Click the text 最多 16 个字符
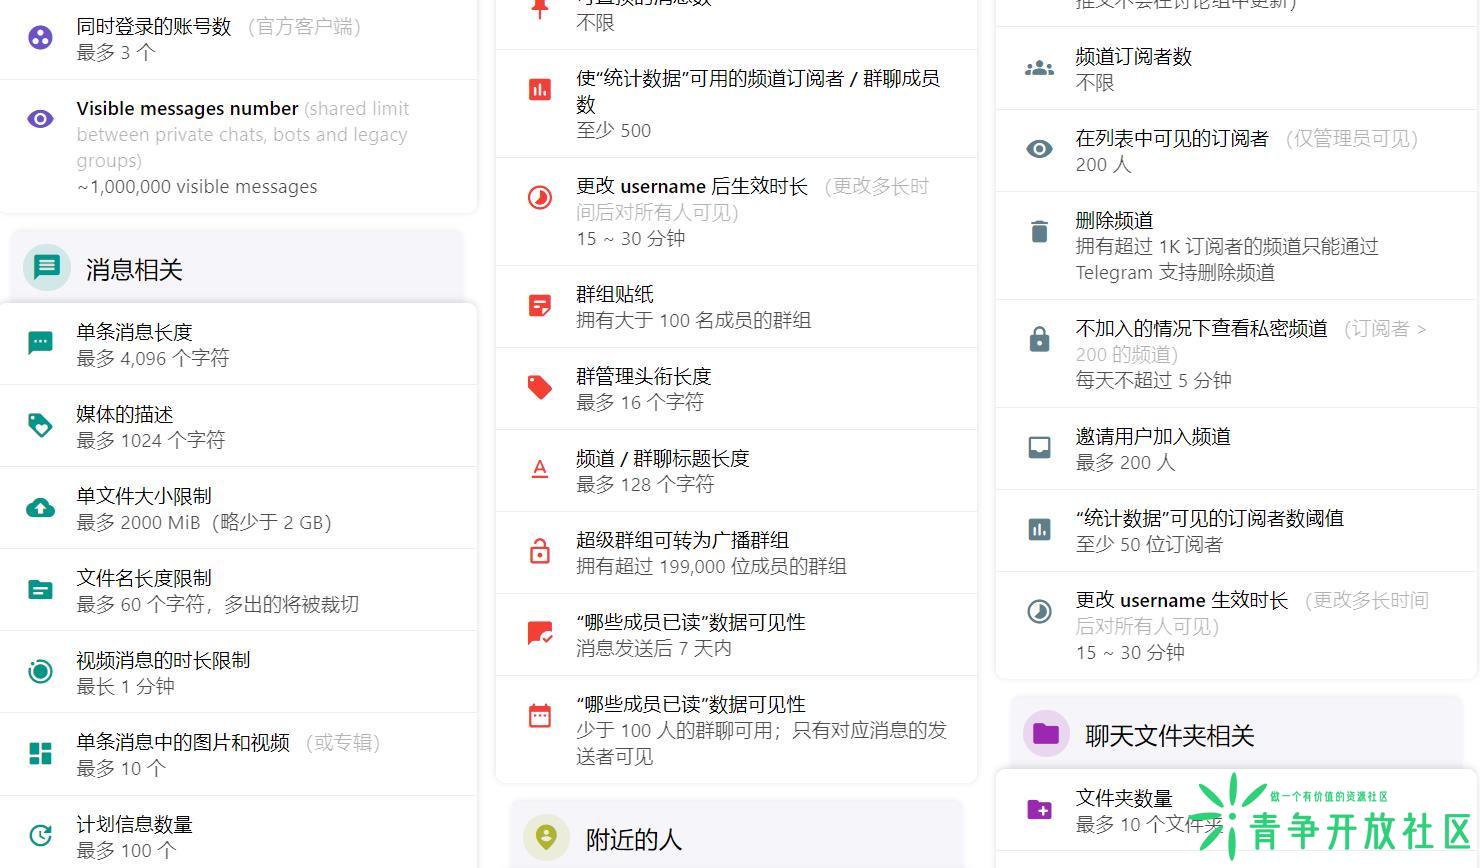Viewport: 1480px width, 868px height. [x=640, y=402]
